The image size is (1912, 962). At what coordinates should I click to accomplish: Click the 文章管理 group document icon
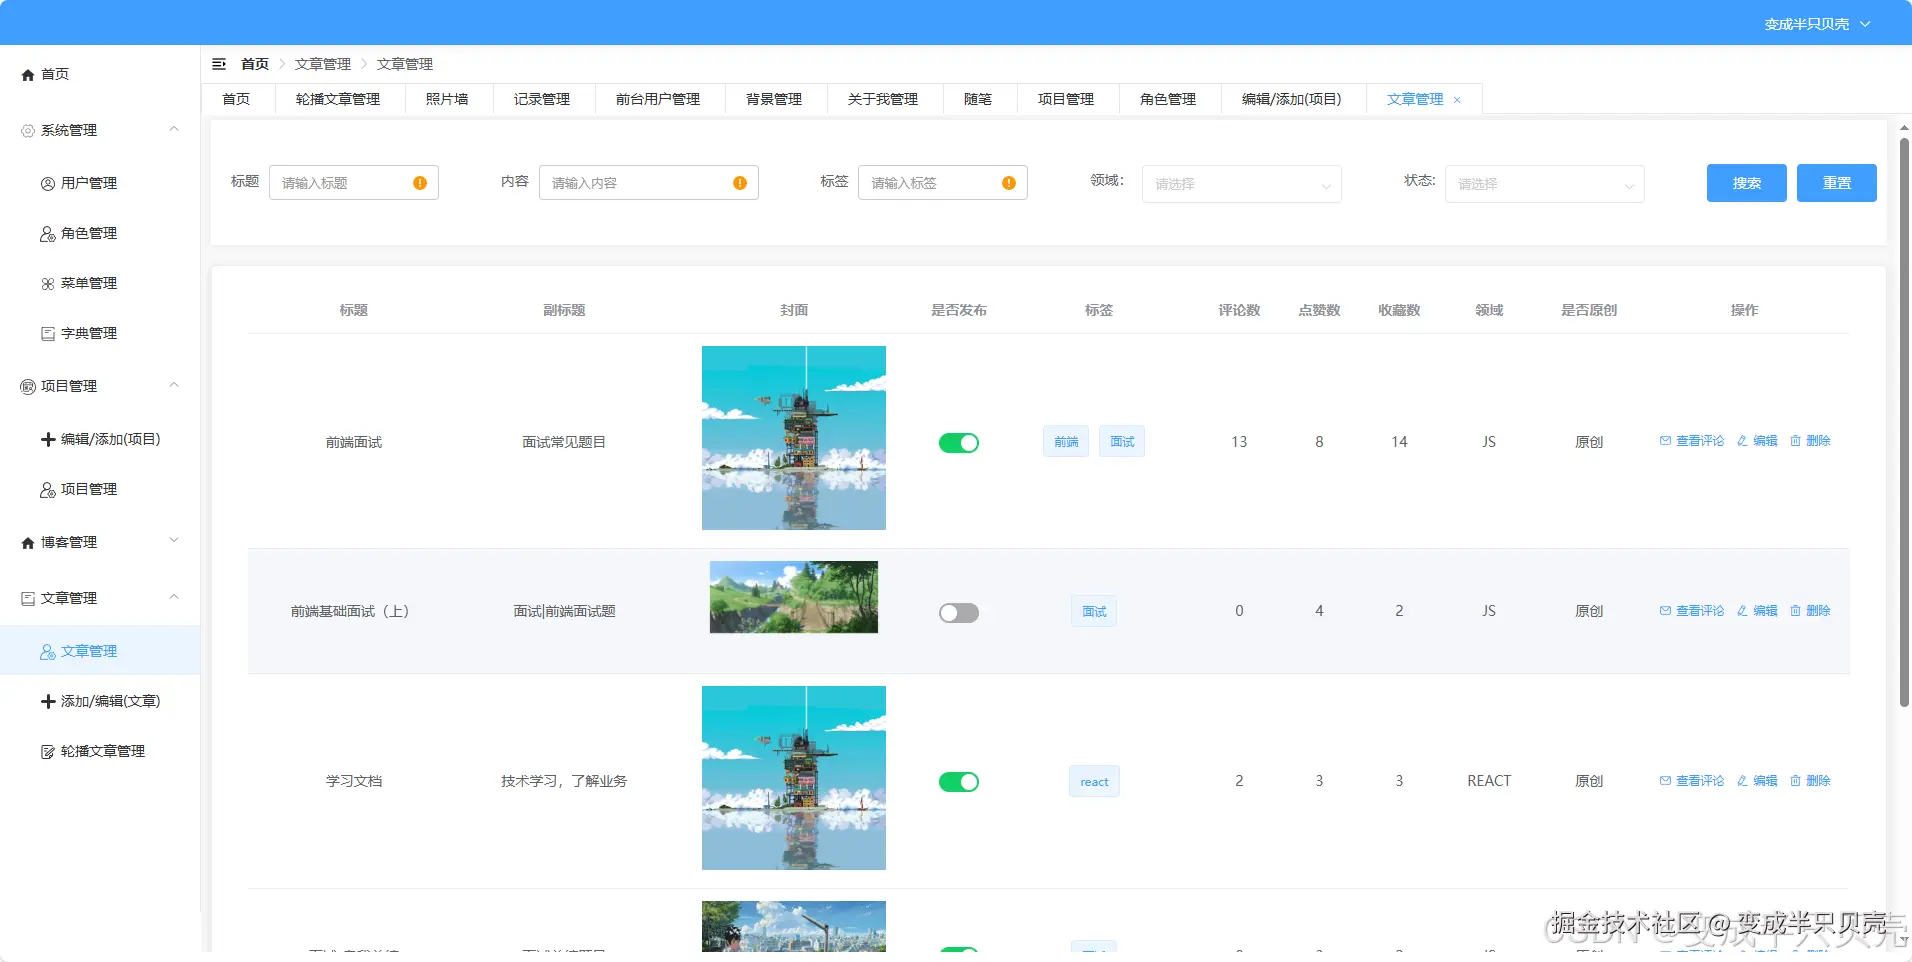28,599
